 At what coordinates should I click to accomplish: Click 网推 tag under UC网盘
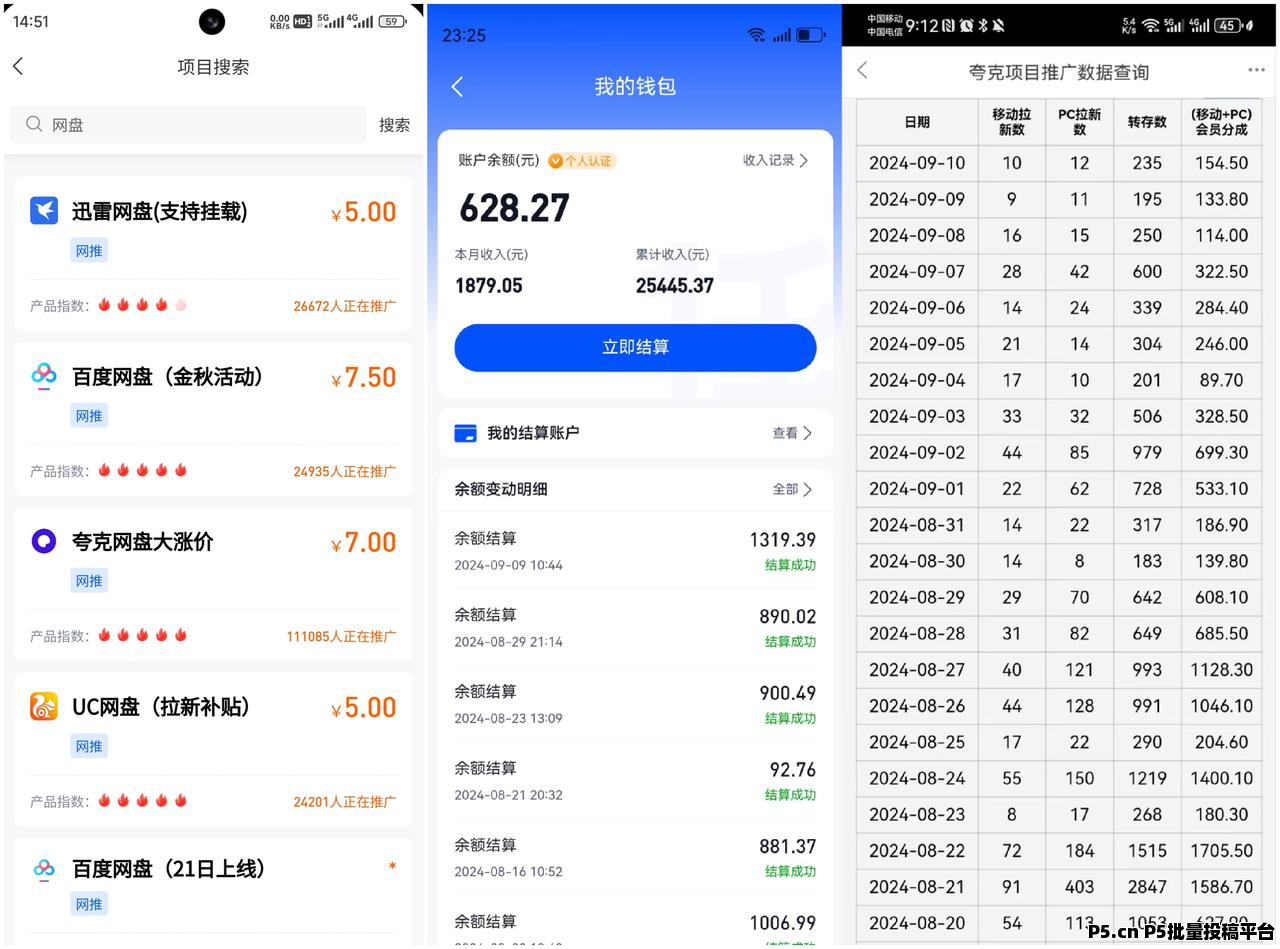pos(89,746)
